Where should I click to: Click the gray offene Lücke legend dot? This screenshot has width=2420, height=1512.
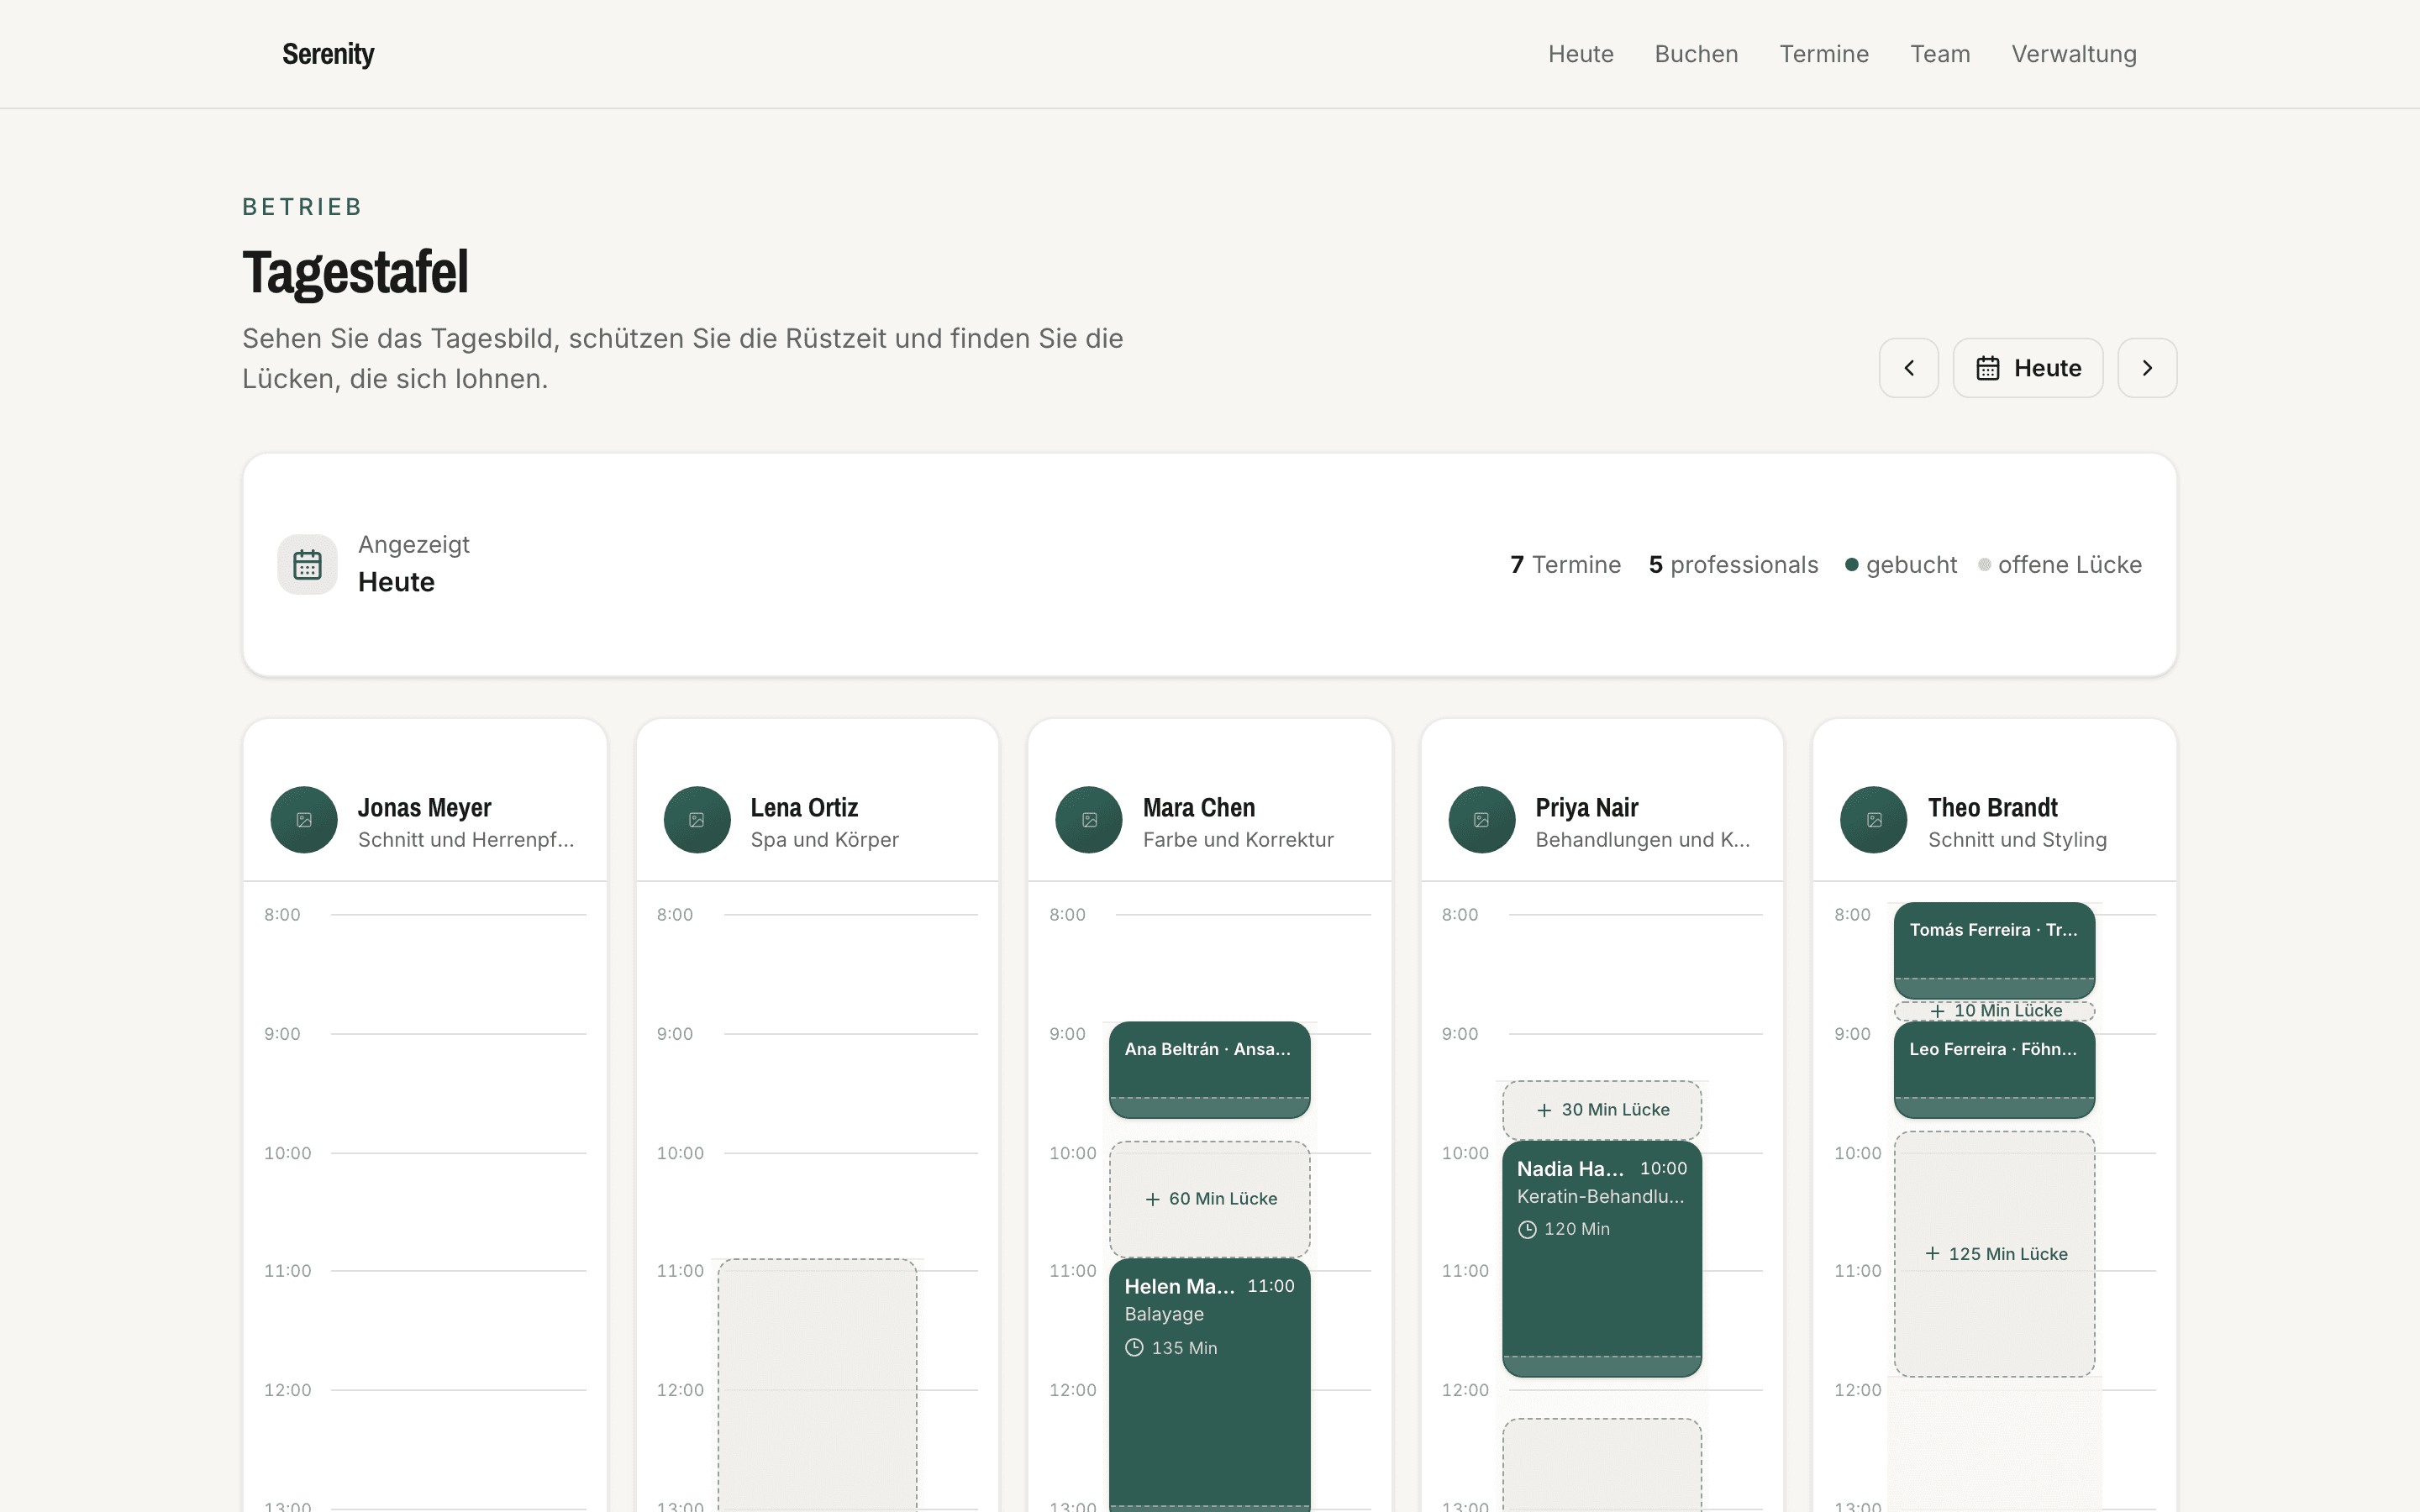[1984, 565]
